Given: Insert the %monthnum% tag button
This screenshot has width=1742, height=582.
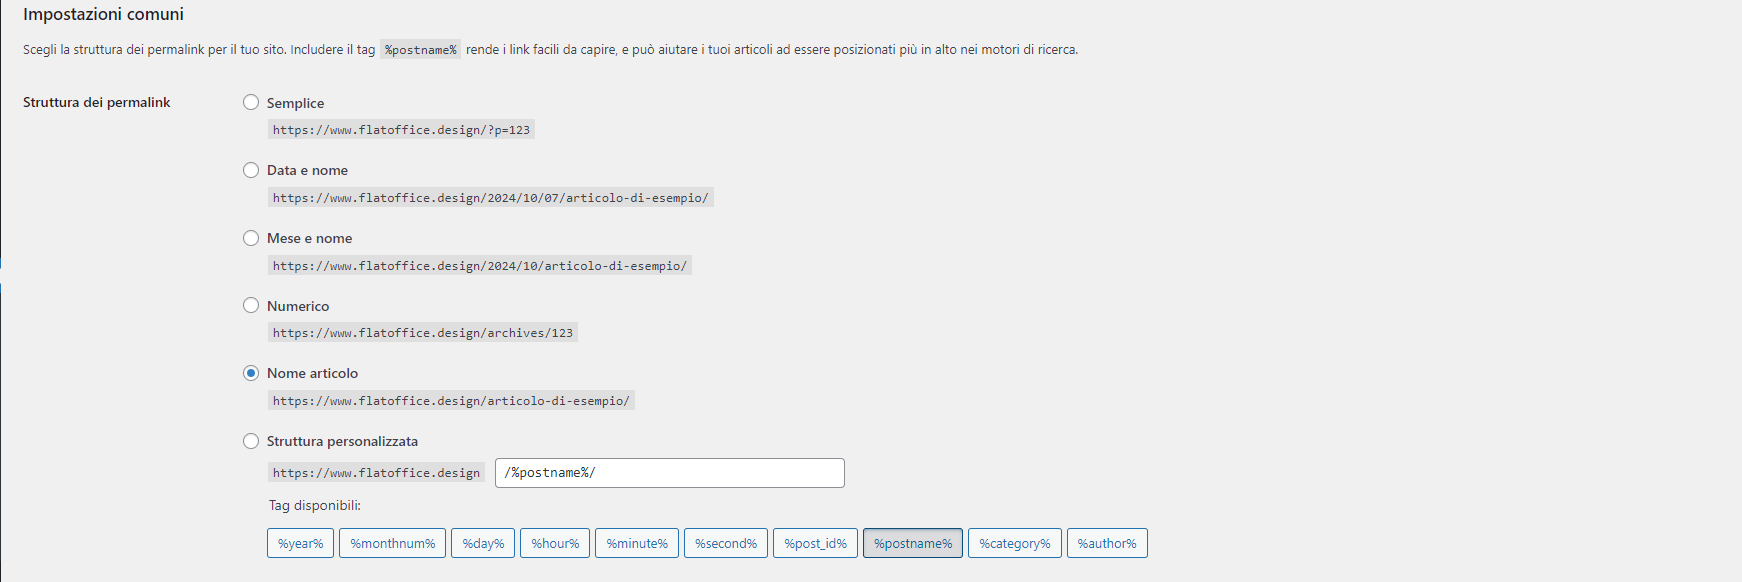Looking at the screenshot, I should [x=392, y=543].
